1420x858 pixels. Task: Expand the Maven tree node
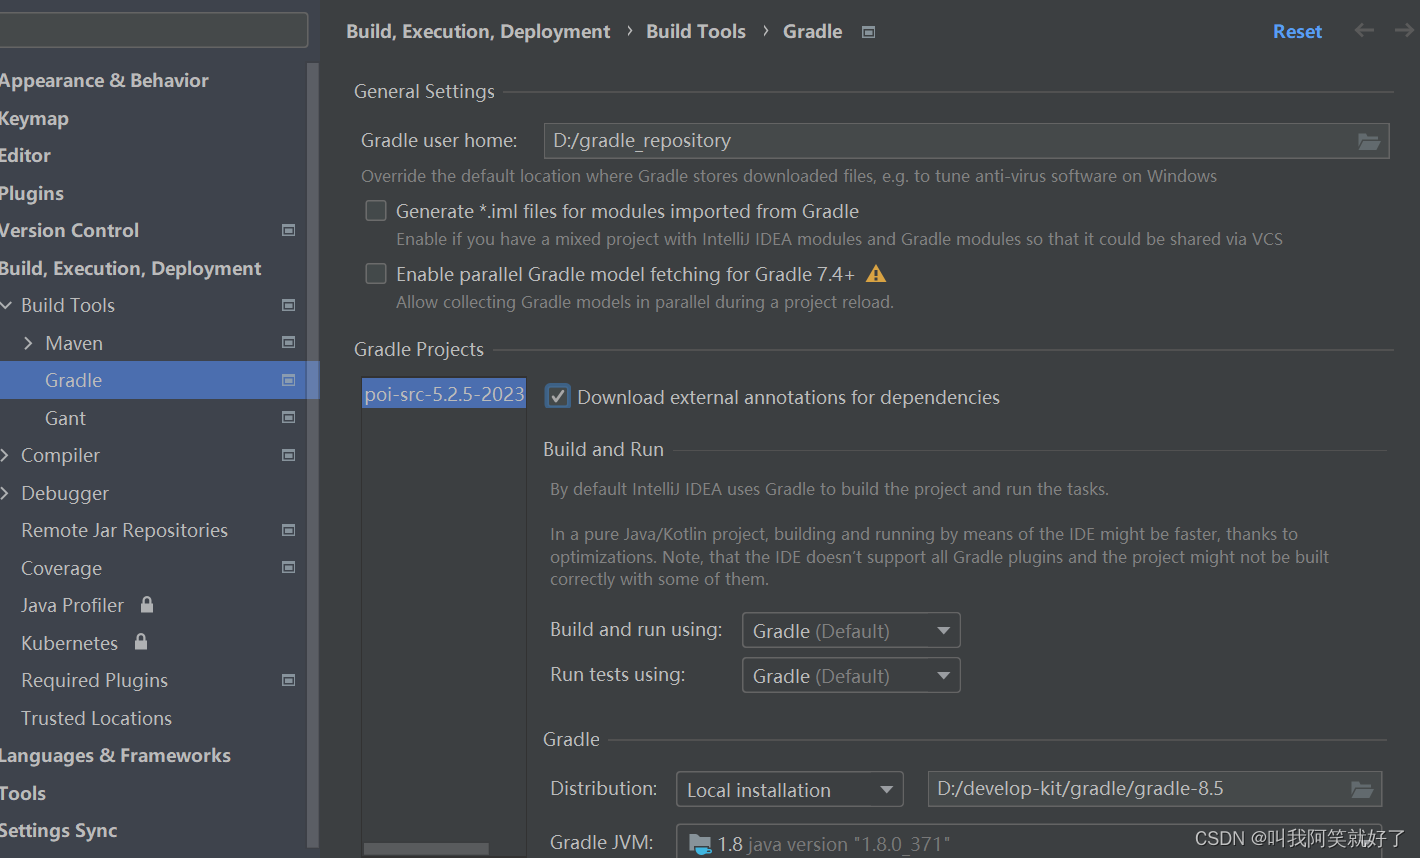tap(28, 343)
